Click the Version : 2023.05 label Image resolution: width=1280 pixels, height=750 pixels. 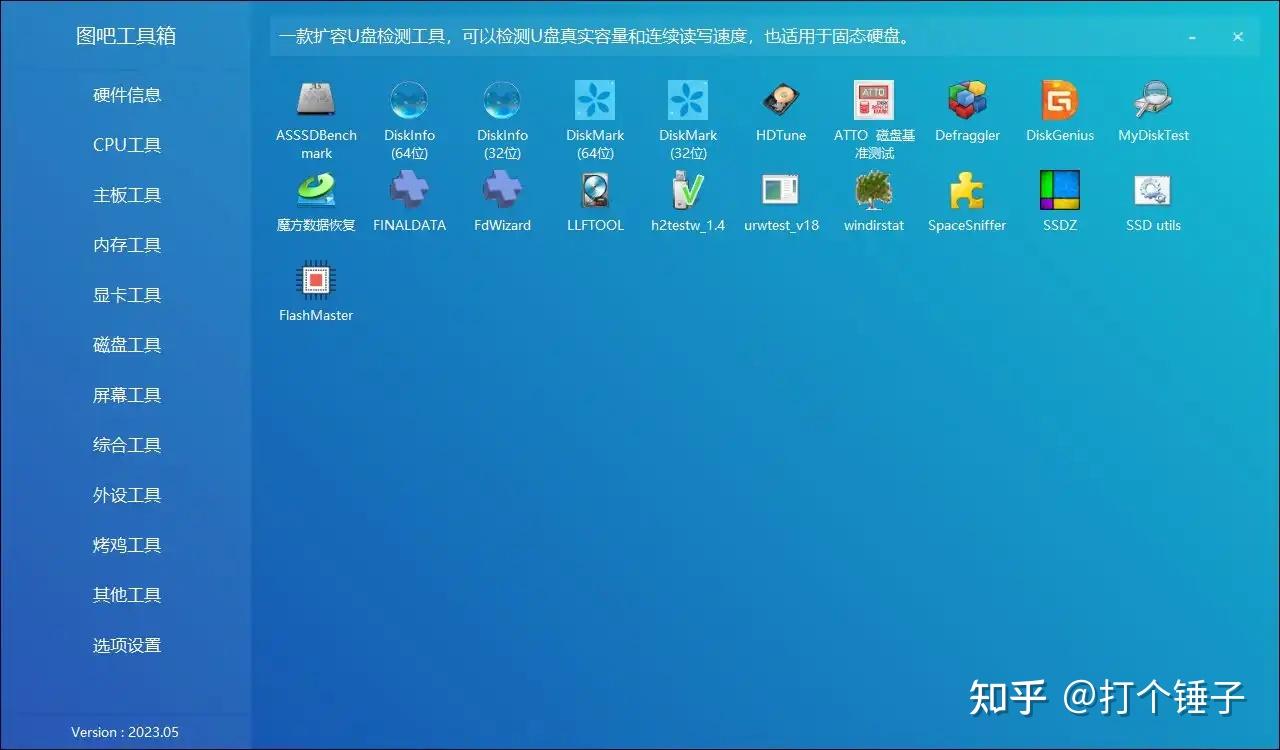click(125, 732)
